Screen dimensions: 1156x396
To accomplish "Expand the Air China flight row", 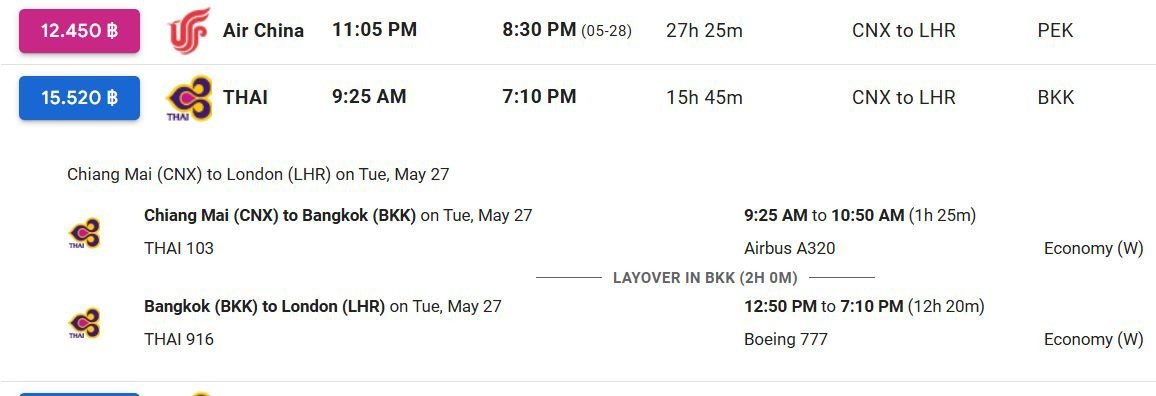I will (x=578, y=31).
